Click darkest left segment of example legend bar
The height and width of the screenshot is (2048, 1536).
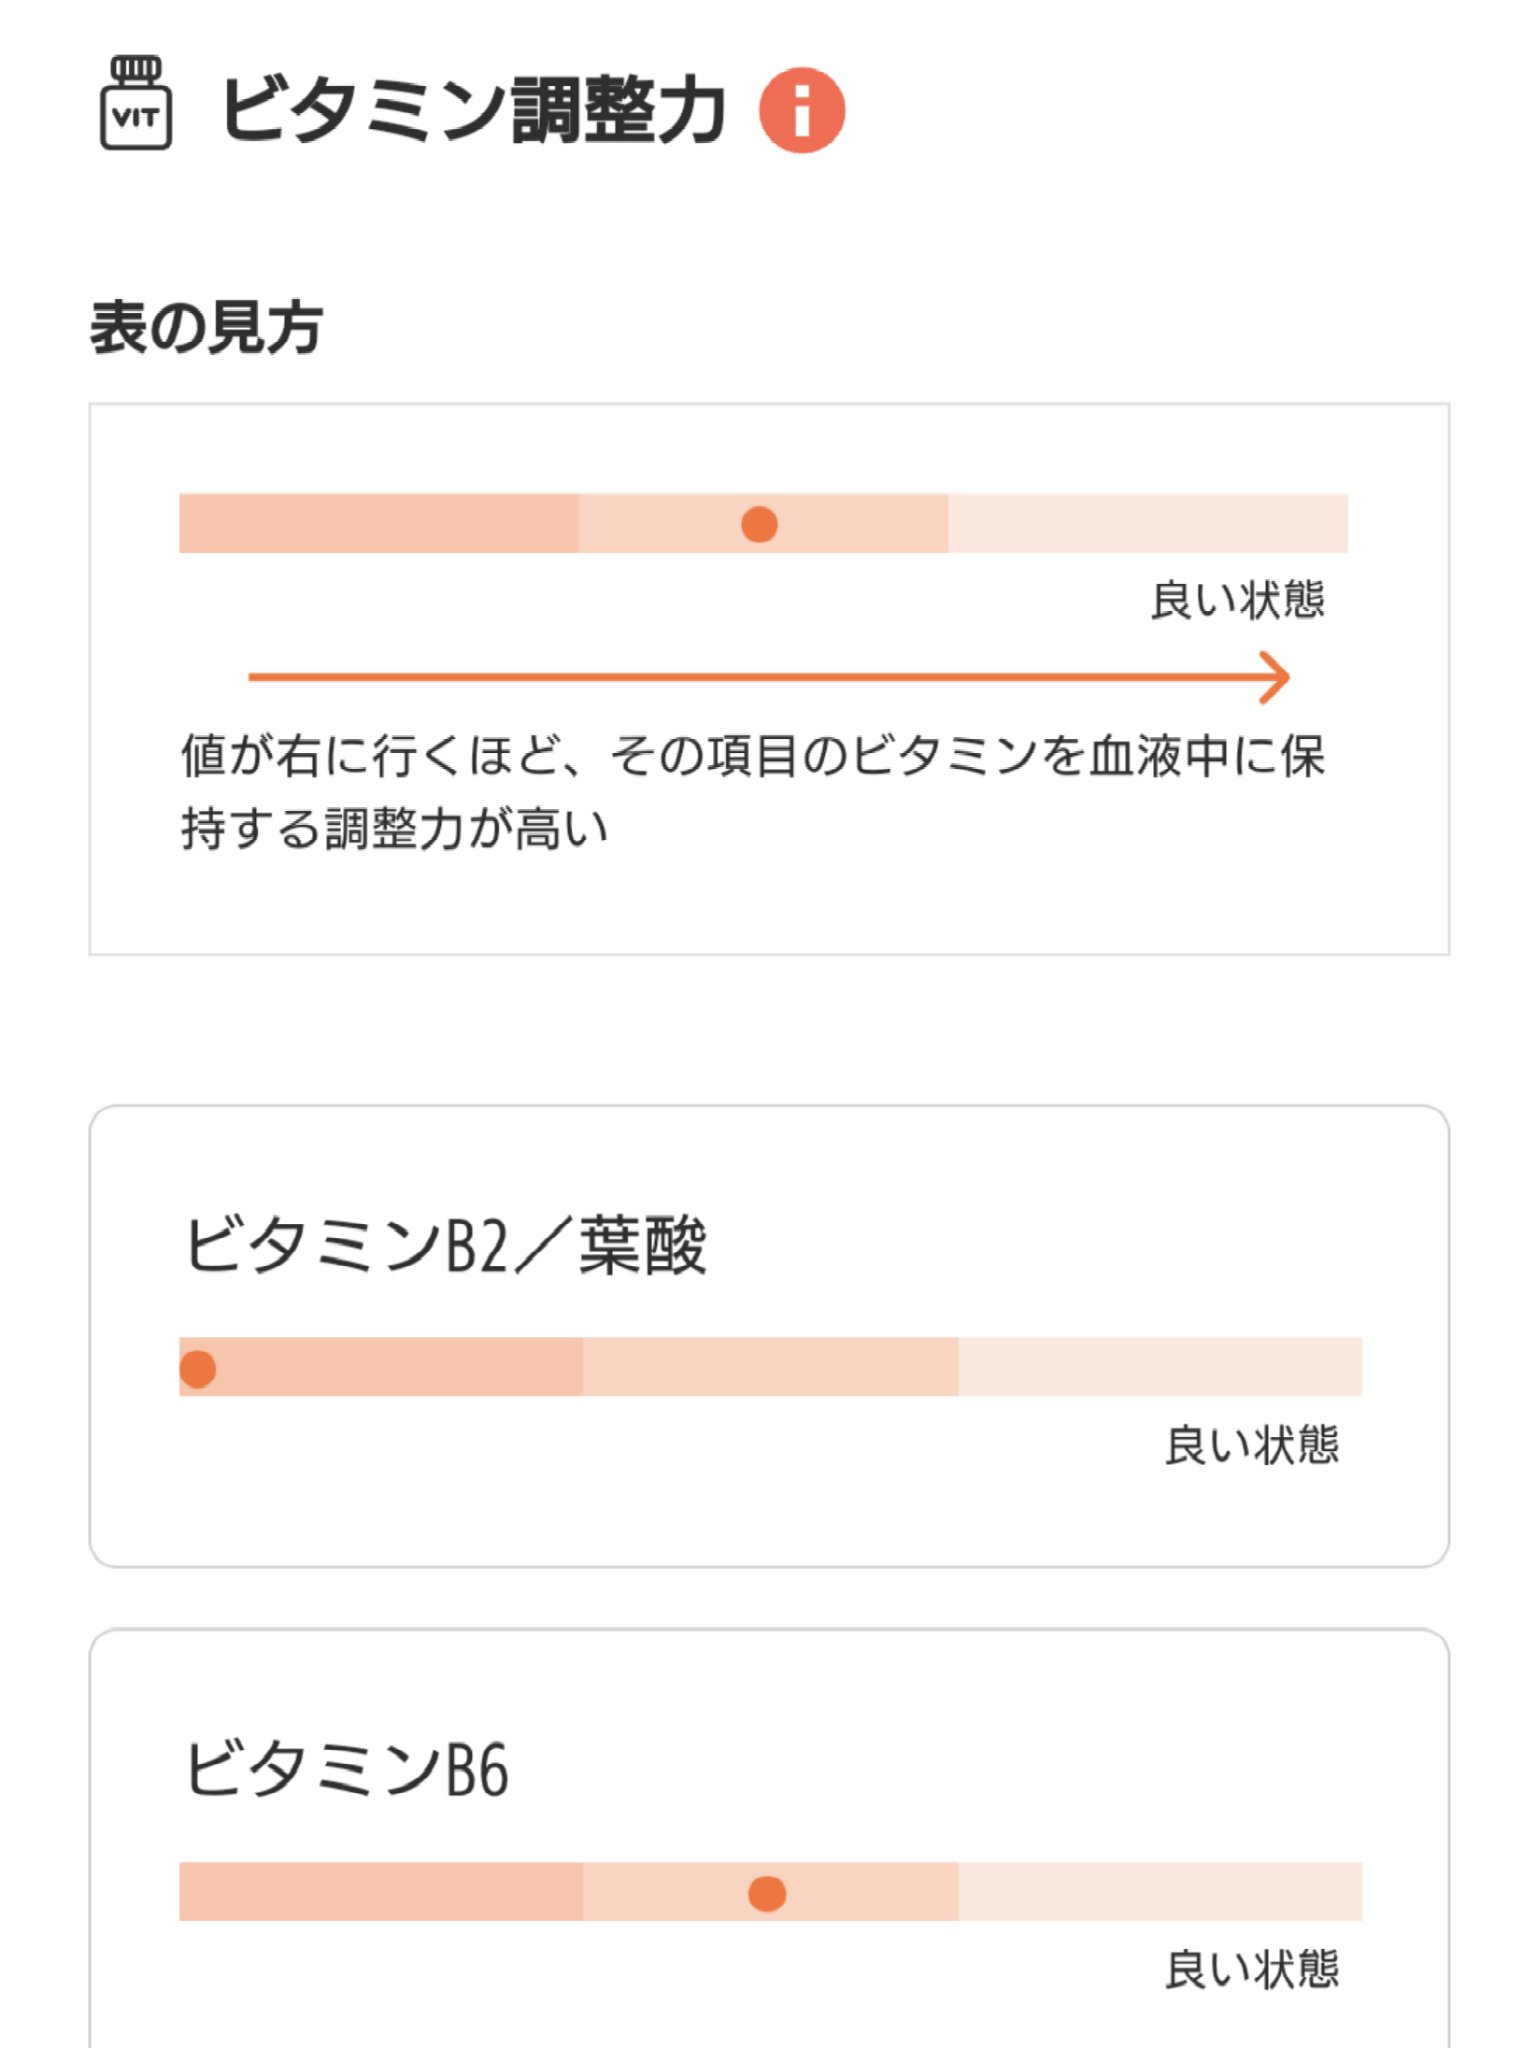(x=378, y=523)
